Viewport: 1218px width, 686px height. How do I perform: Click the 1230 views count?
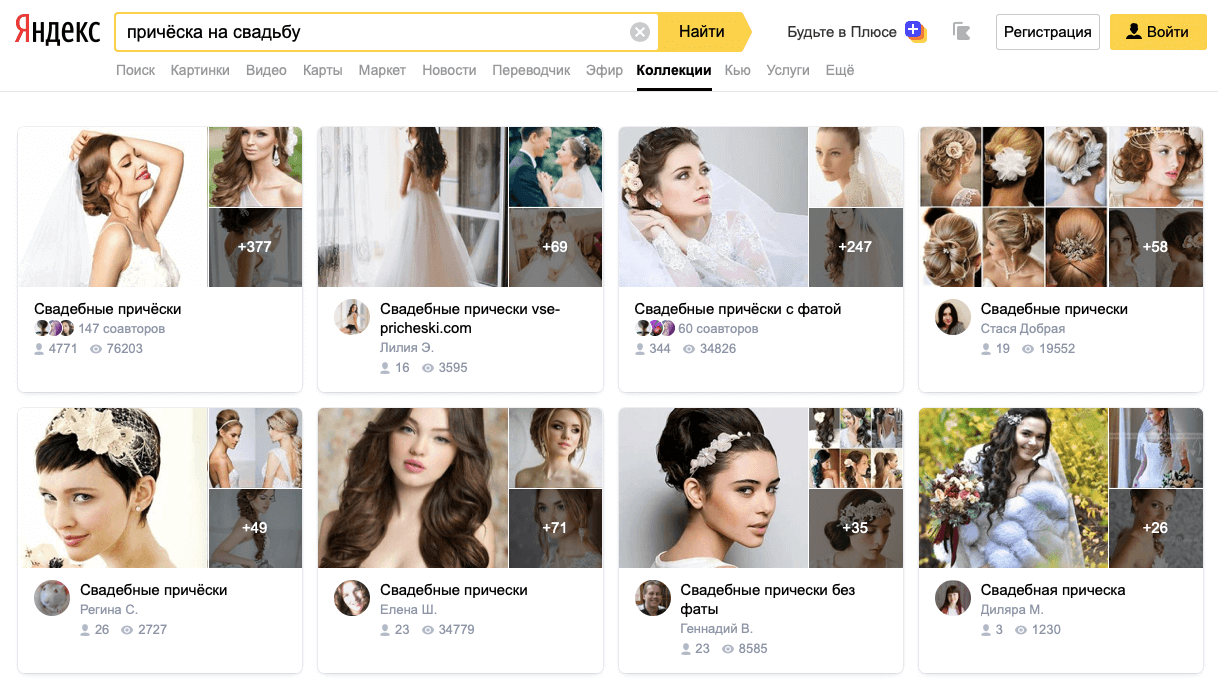1047,630
